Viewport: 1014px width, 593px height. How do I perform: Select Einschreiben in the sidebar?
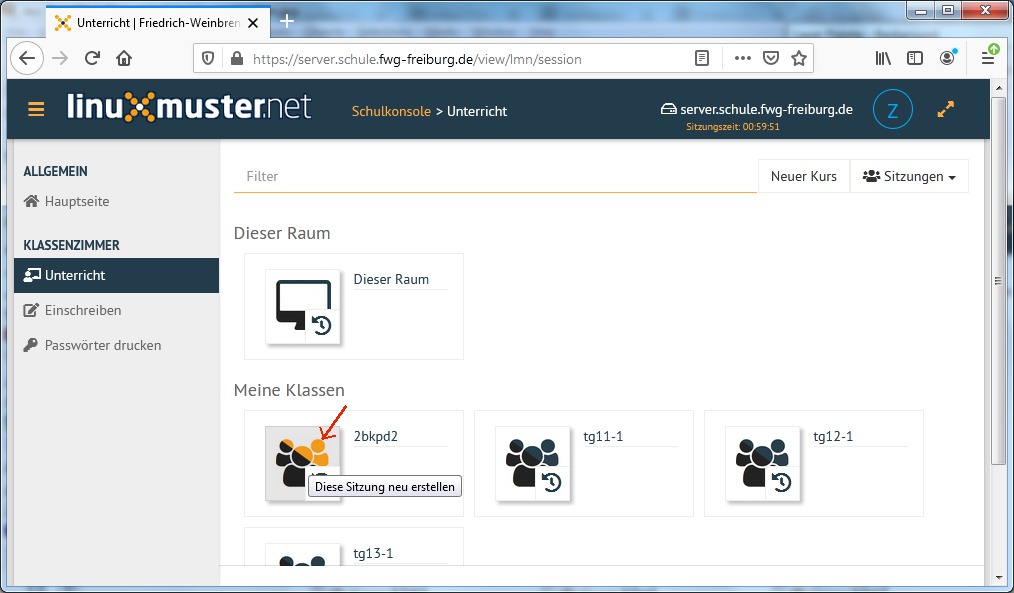83,310
